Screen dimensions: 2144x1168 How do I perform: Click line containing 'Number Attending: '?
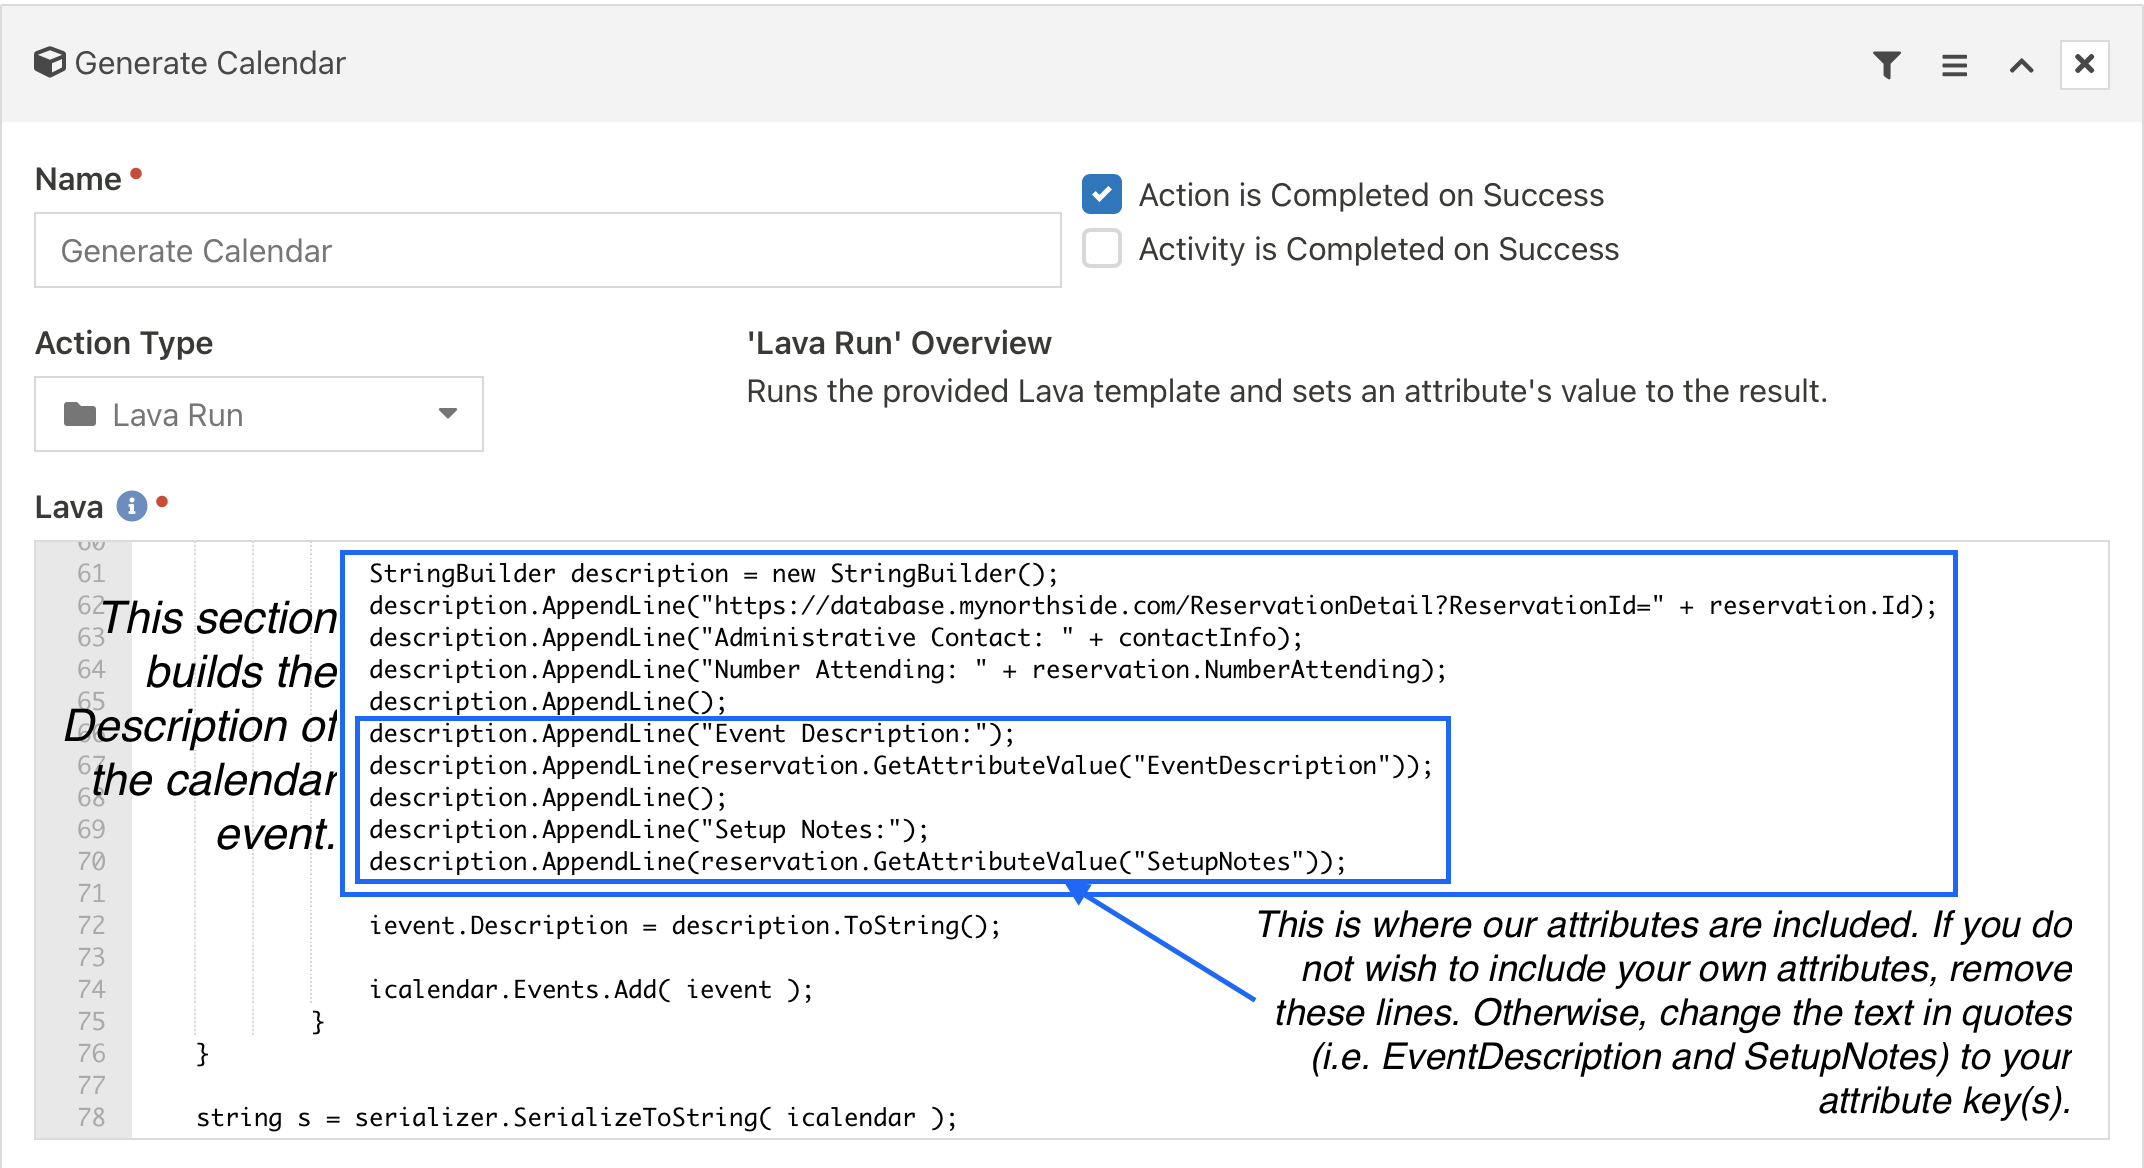(x=908, y=669)
